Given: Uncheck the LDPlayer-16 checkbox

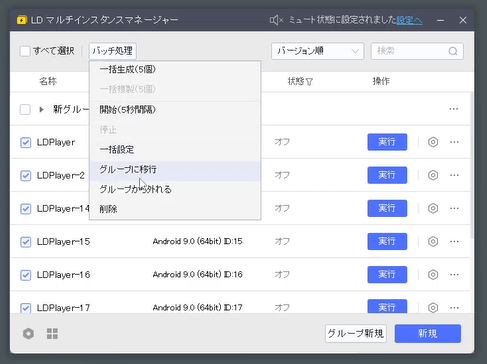Looking at the screenshot, I should click(x=26, y=275).
